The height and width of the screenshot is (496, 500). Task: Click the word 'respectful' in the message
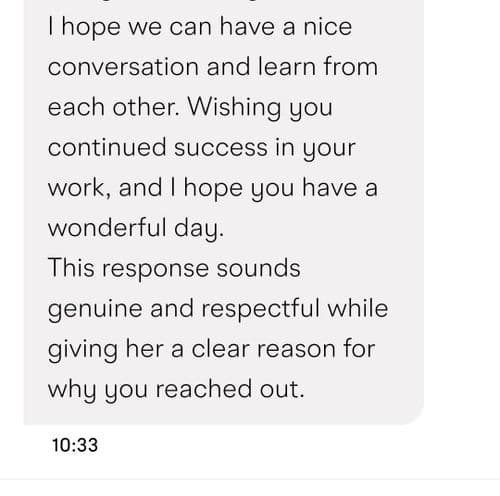point(261,309)
